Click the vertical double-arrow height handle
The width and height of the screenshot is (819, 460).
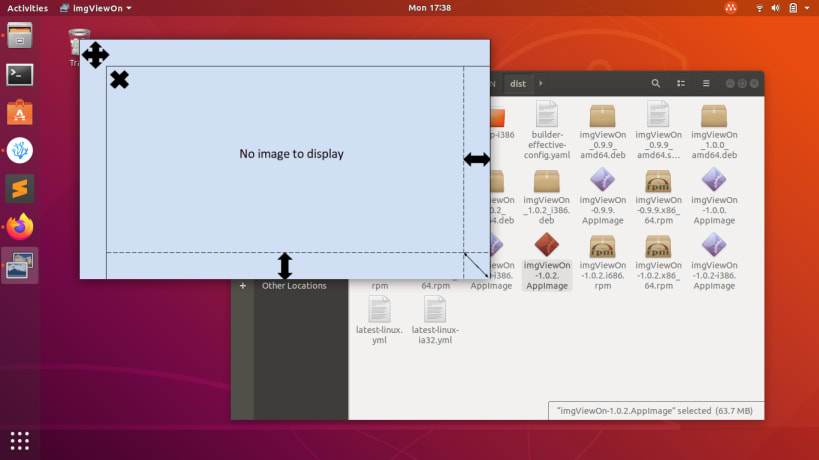click(285, 266)
